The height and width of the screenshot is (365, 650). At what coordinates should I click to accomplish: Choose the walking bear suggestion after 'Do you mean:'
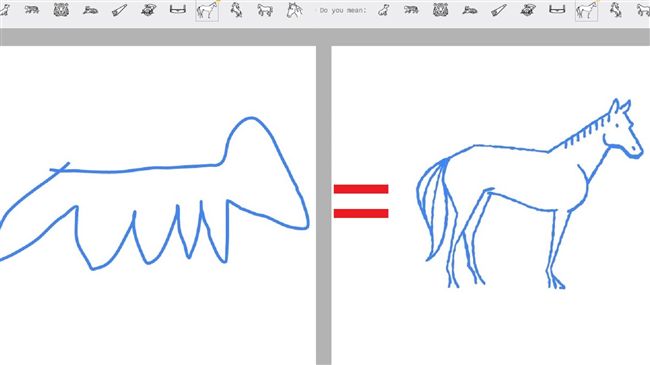[411, 10]
